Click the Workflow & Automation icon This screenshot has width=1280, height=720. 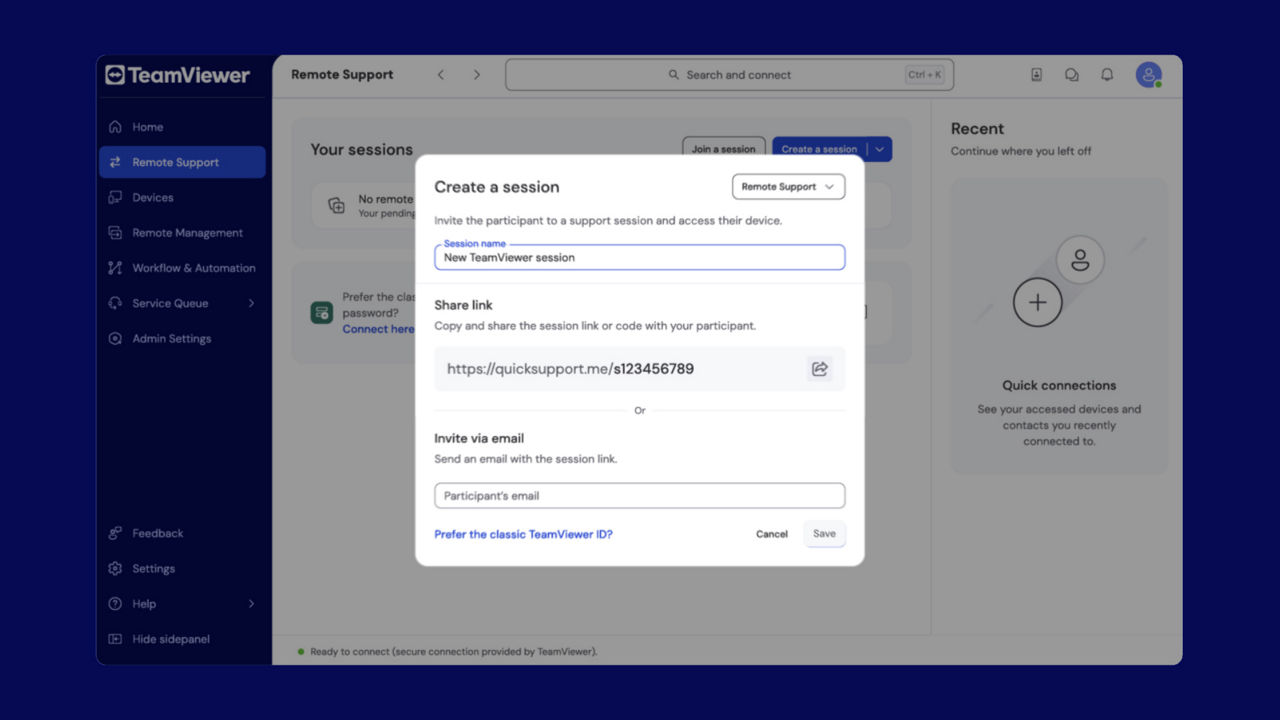point(115,268)
